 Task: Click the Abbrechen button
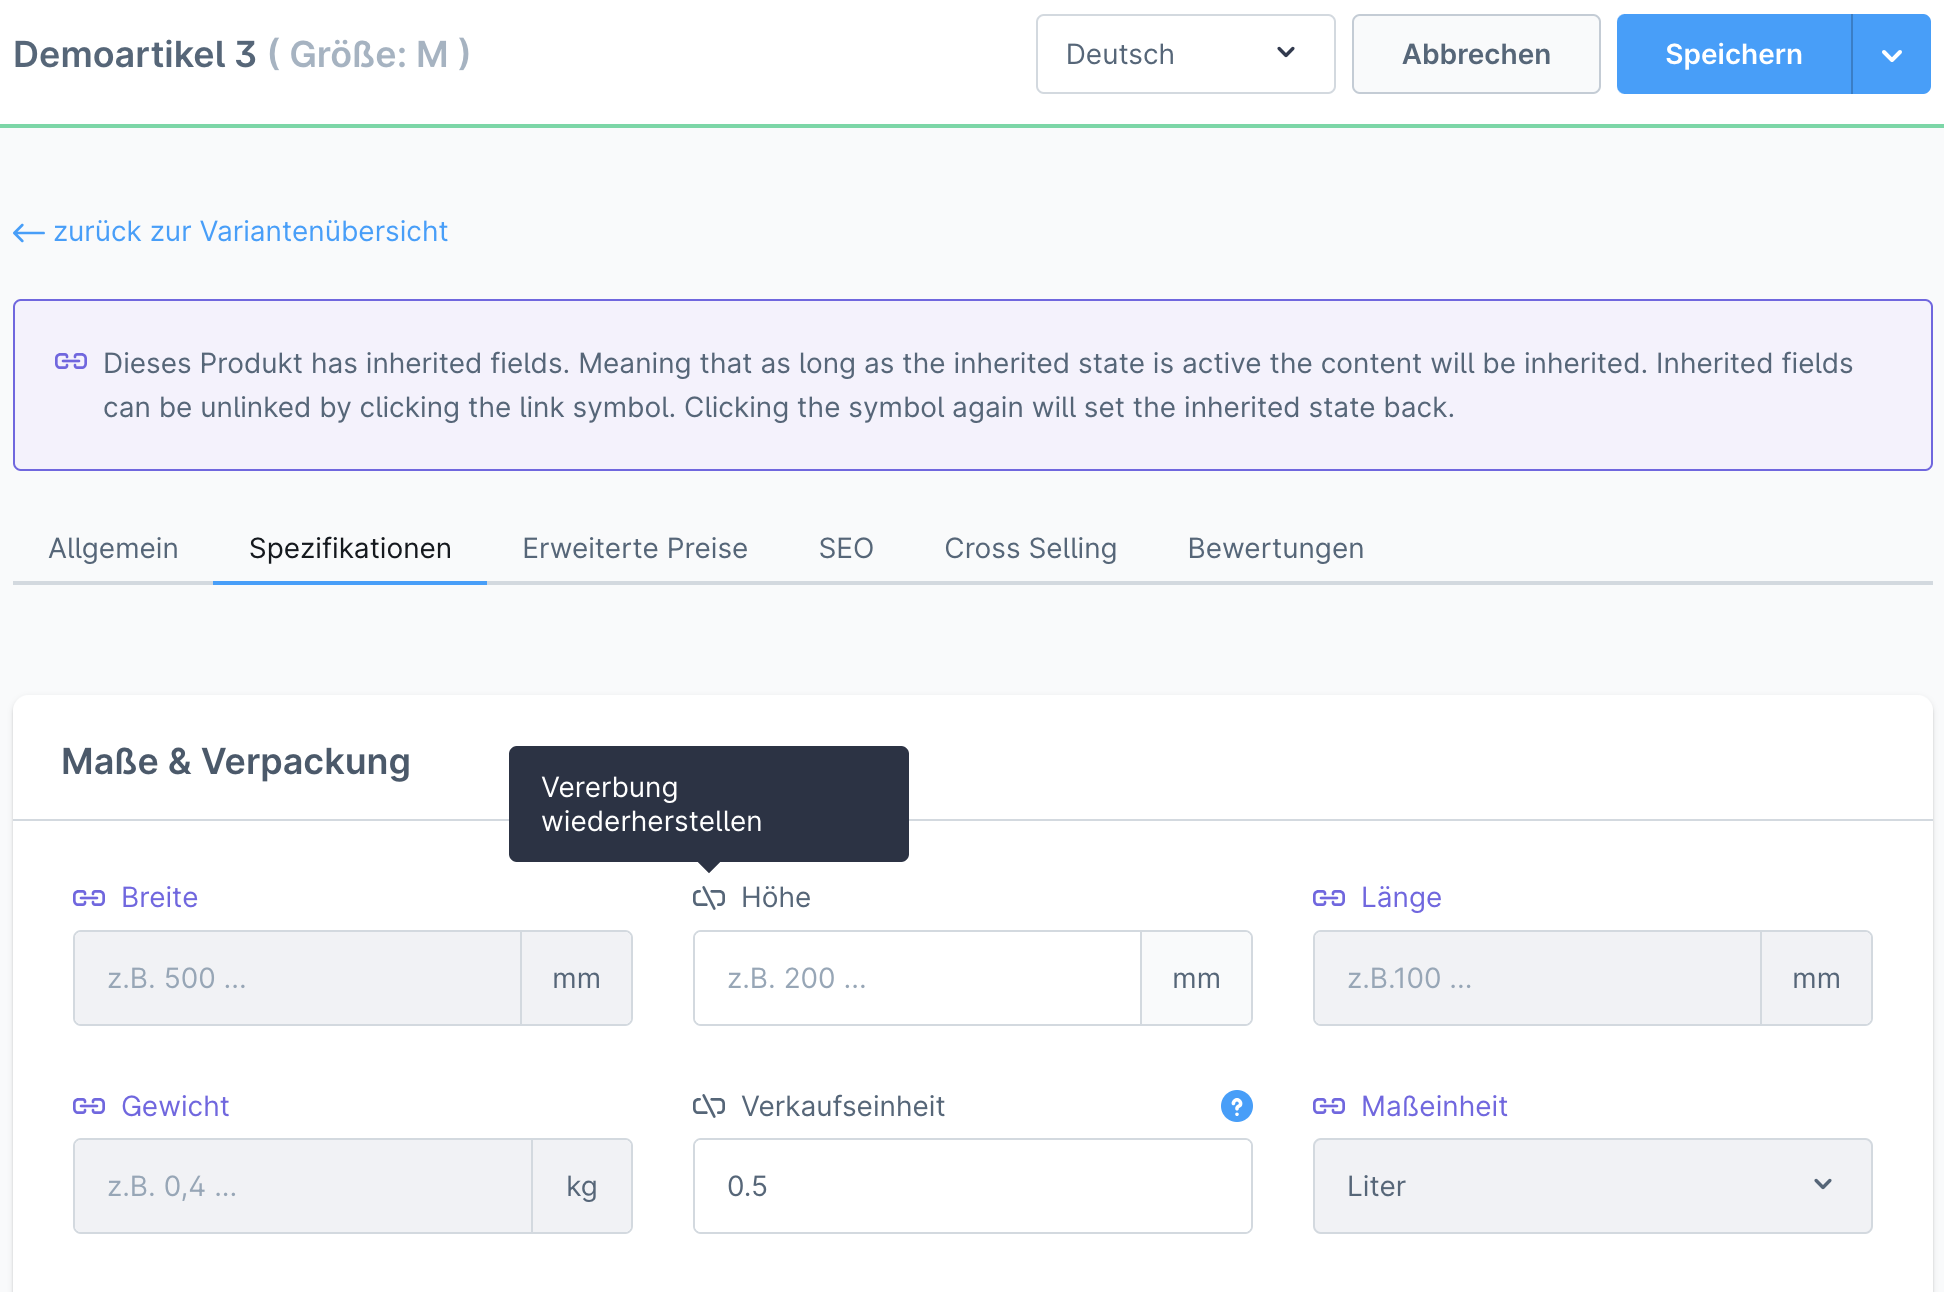[x=1476, y=54]
